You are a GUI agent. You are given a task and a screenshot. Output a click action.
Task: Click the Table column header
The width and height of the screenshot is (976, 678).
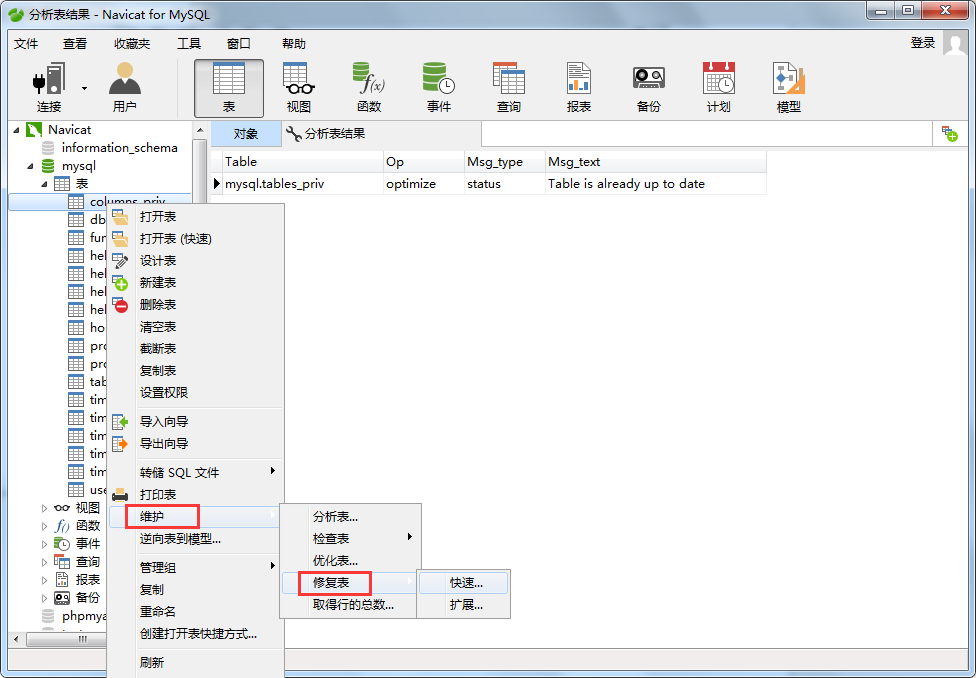[303, 162]
